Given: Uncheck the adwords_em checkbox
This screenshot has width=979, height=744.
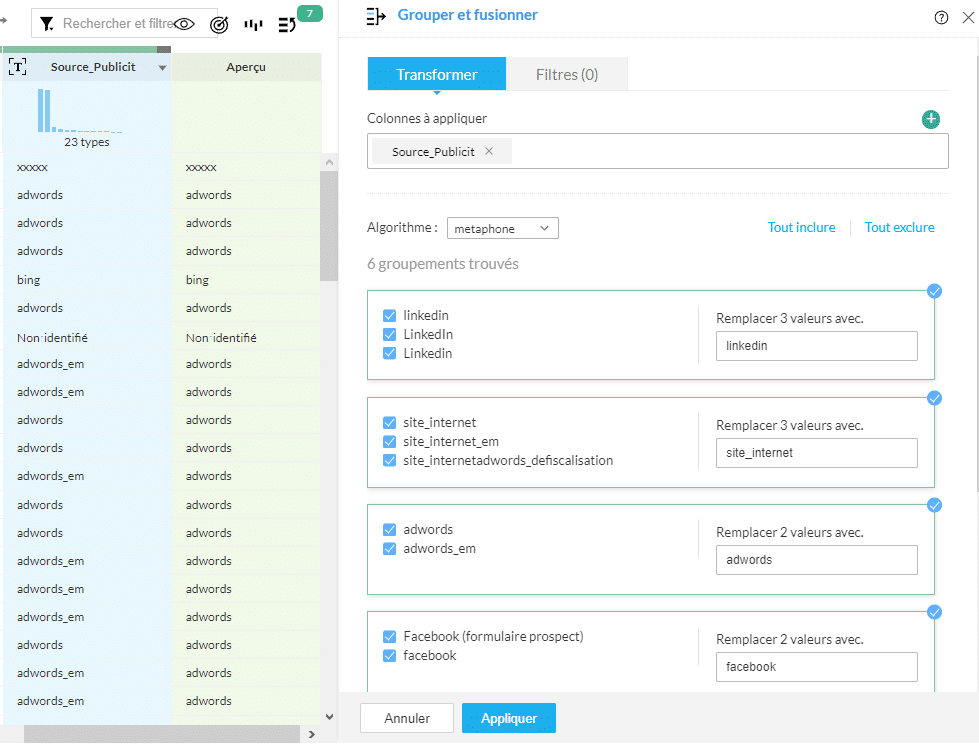Looking at the screenshot, I should click(390, 549).
